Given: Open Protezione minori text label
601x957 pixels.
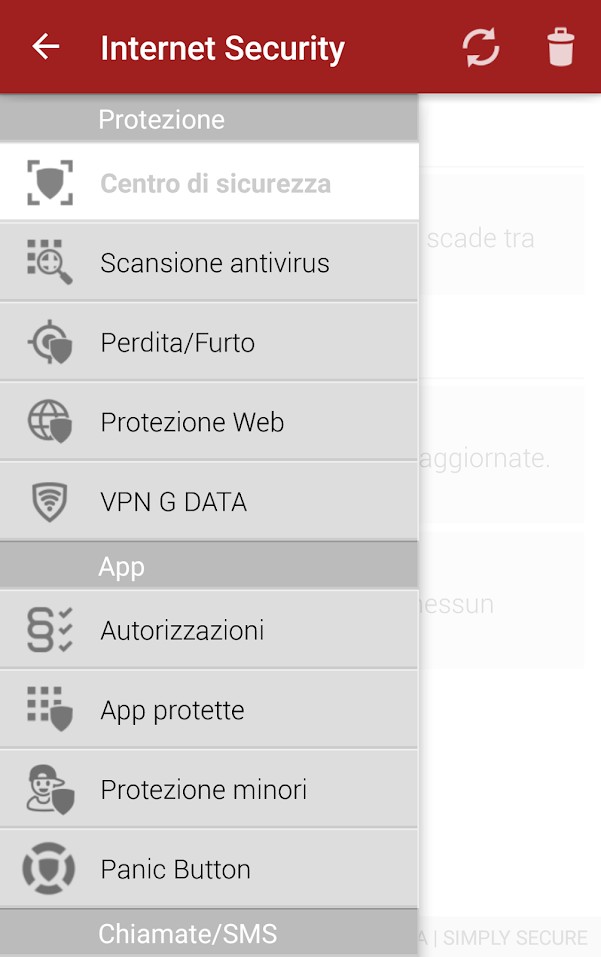Looking at the screenshot, I should [x=204, y=790].
